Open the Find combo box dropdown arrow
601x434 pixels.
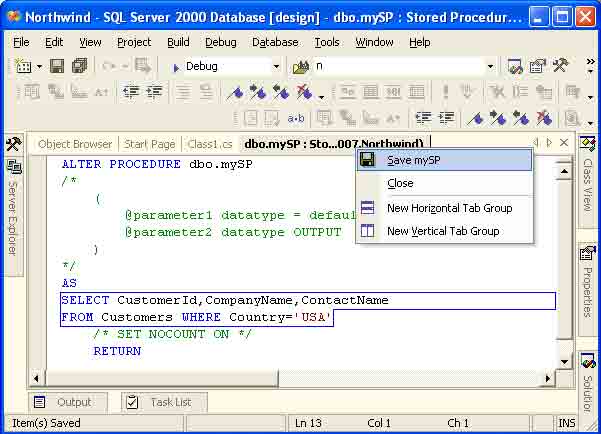[x=490, y=67]
